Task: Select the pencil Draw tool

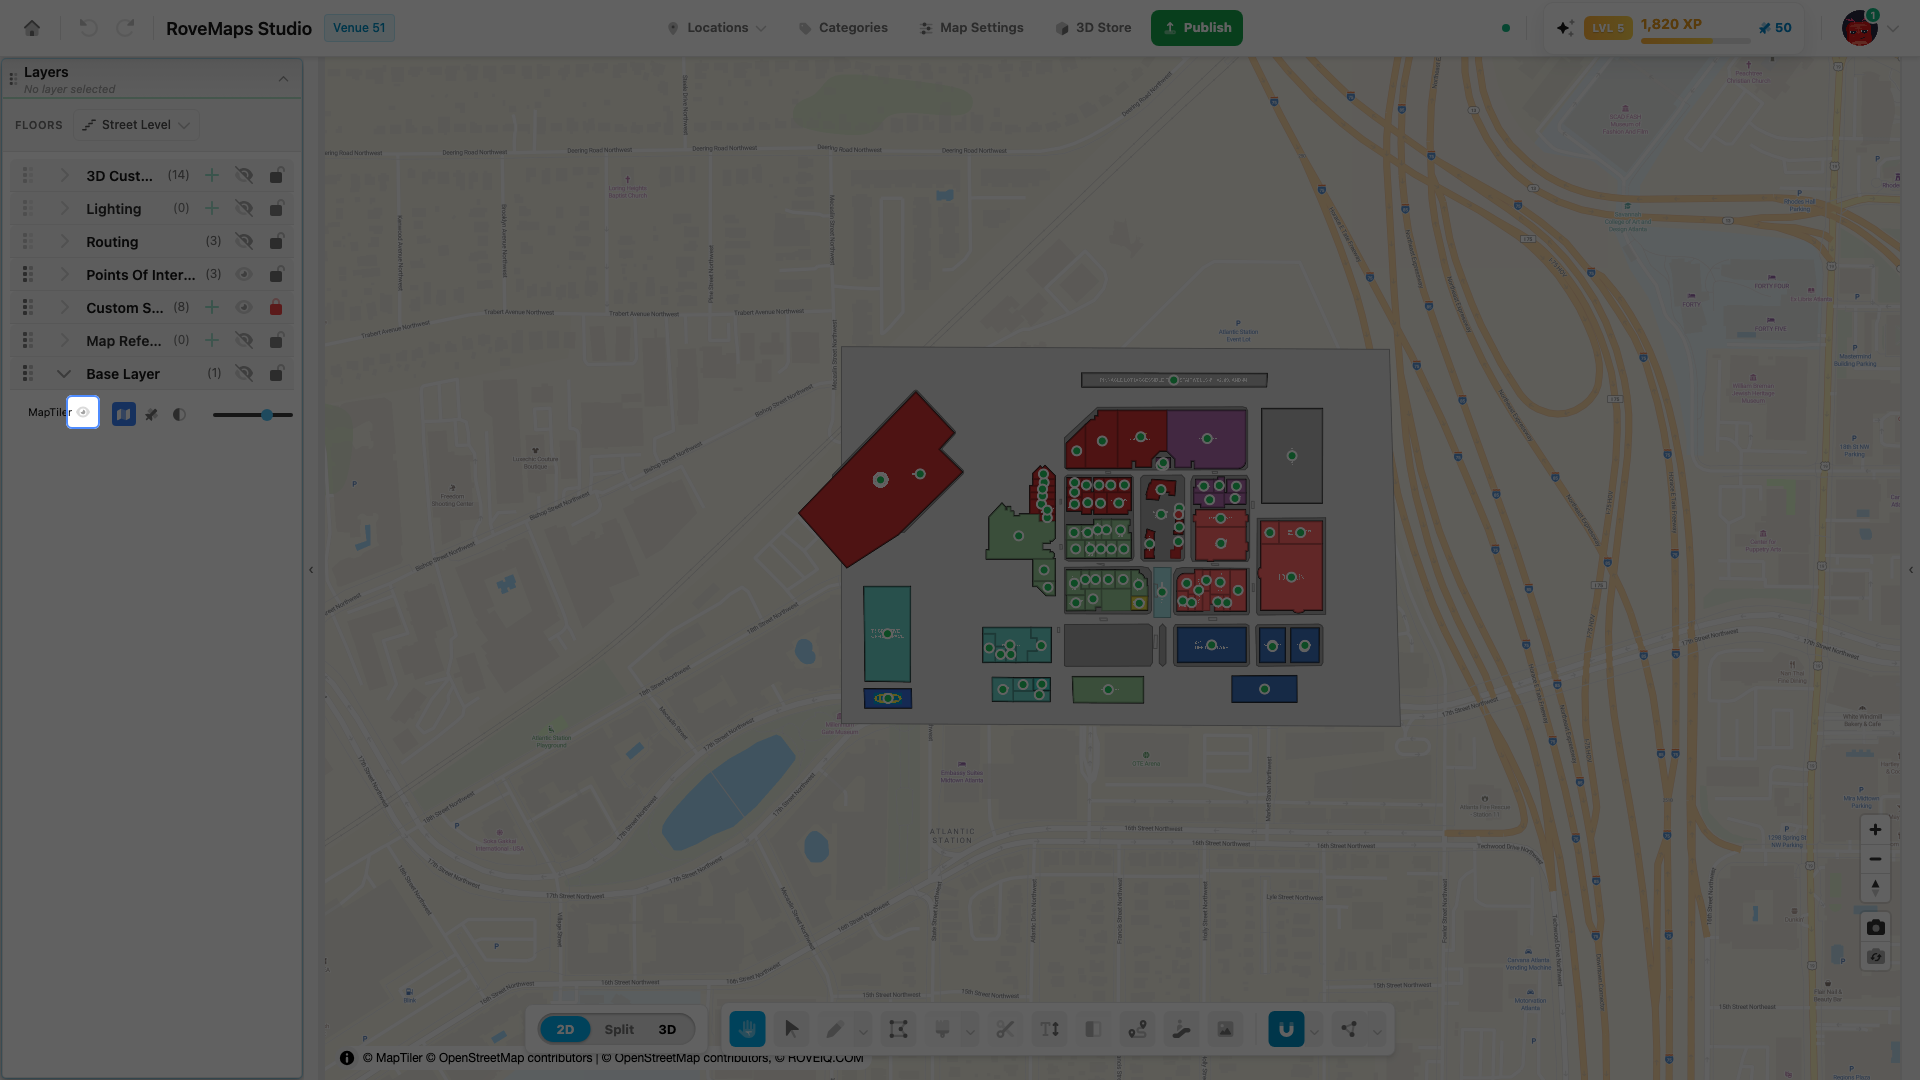Action: [835, 1029]
